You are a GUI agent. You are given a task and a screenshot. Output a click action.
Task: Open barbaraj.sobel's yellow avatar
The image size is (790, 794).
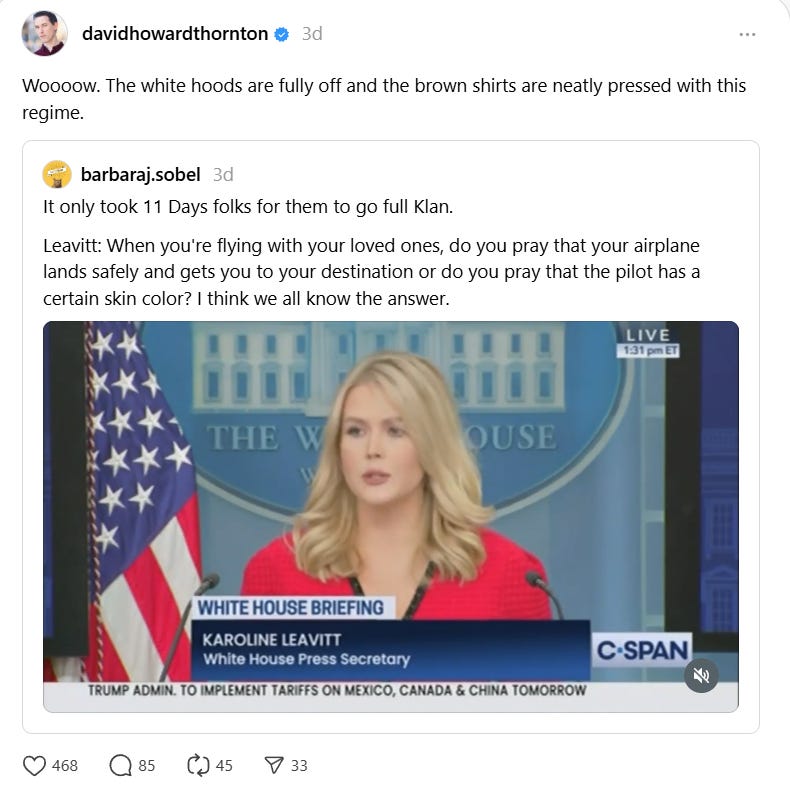pyautogui.click(x=57, y=175)
